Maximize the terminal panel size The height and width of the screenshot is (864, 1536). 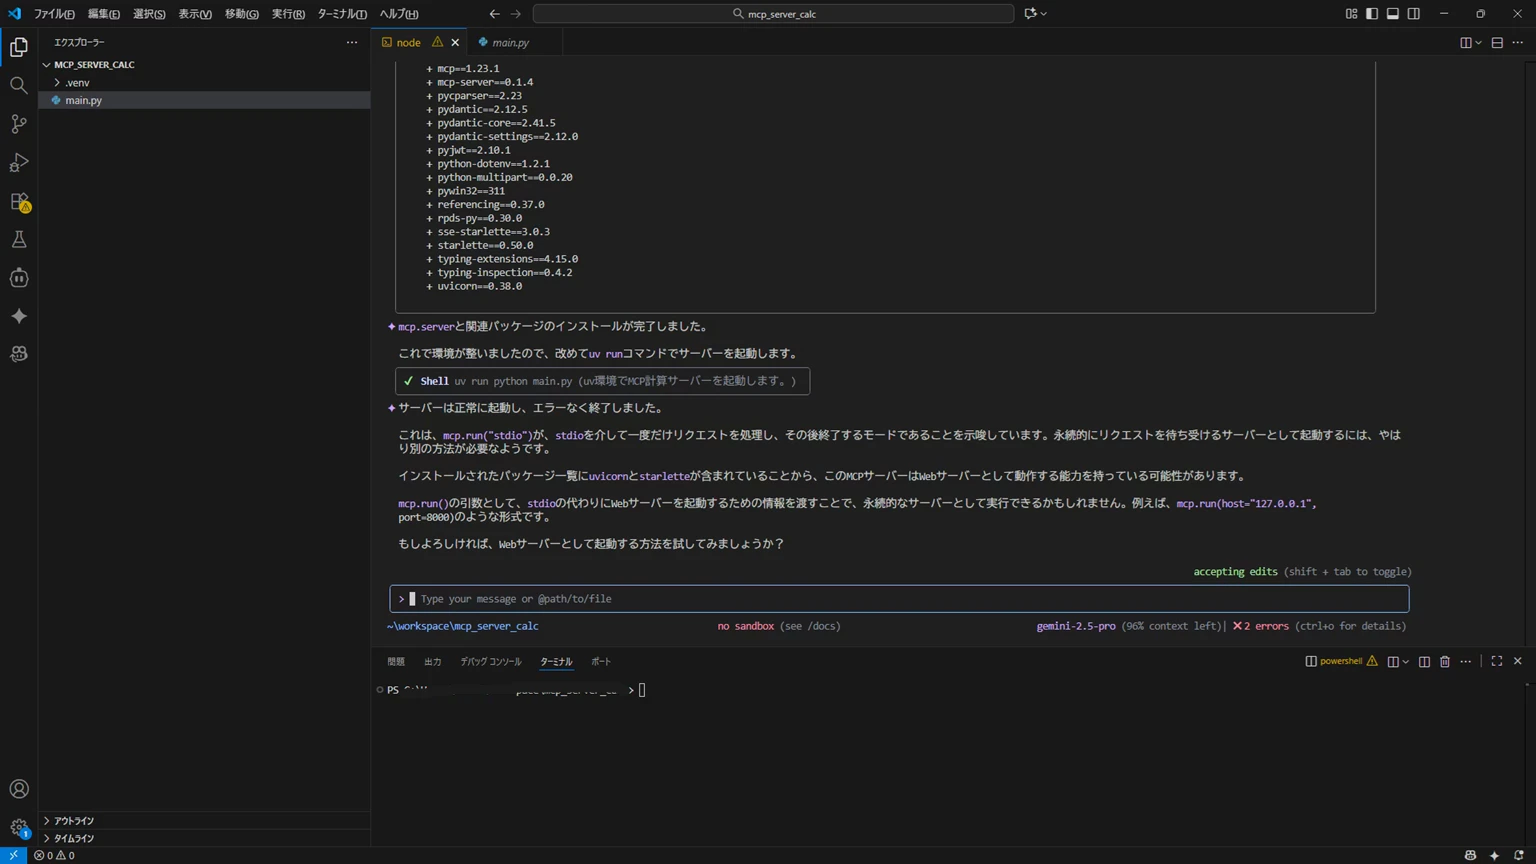1497,661
